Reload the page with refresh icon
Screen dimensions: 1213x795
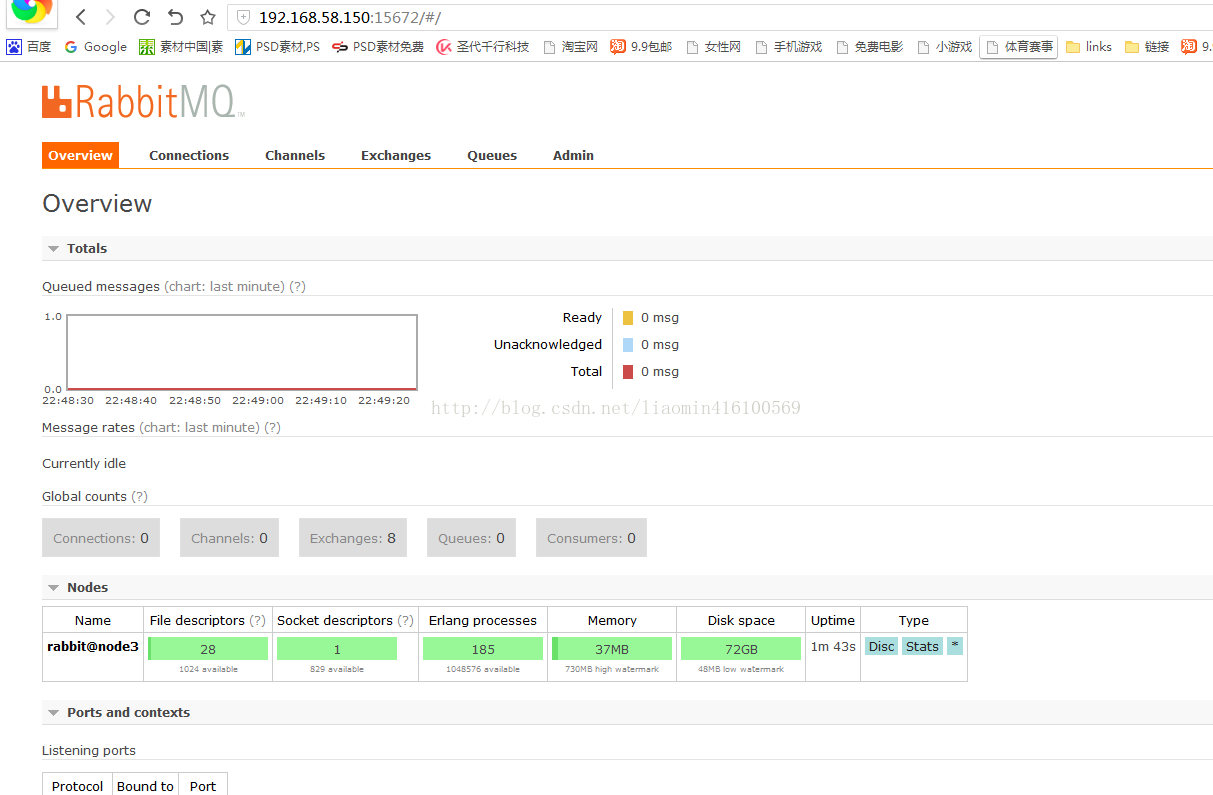142,17
